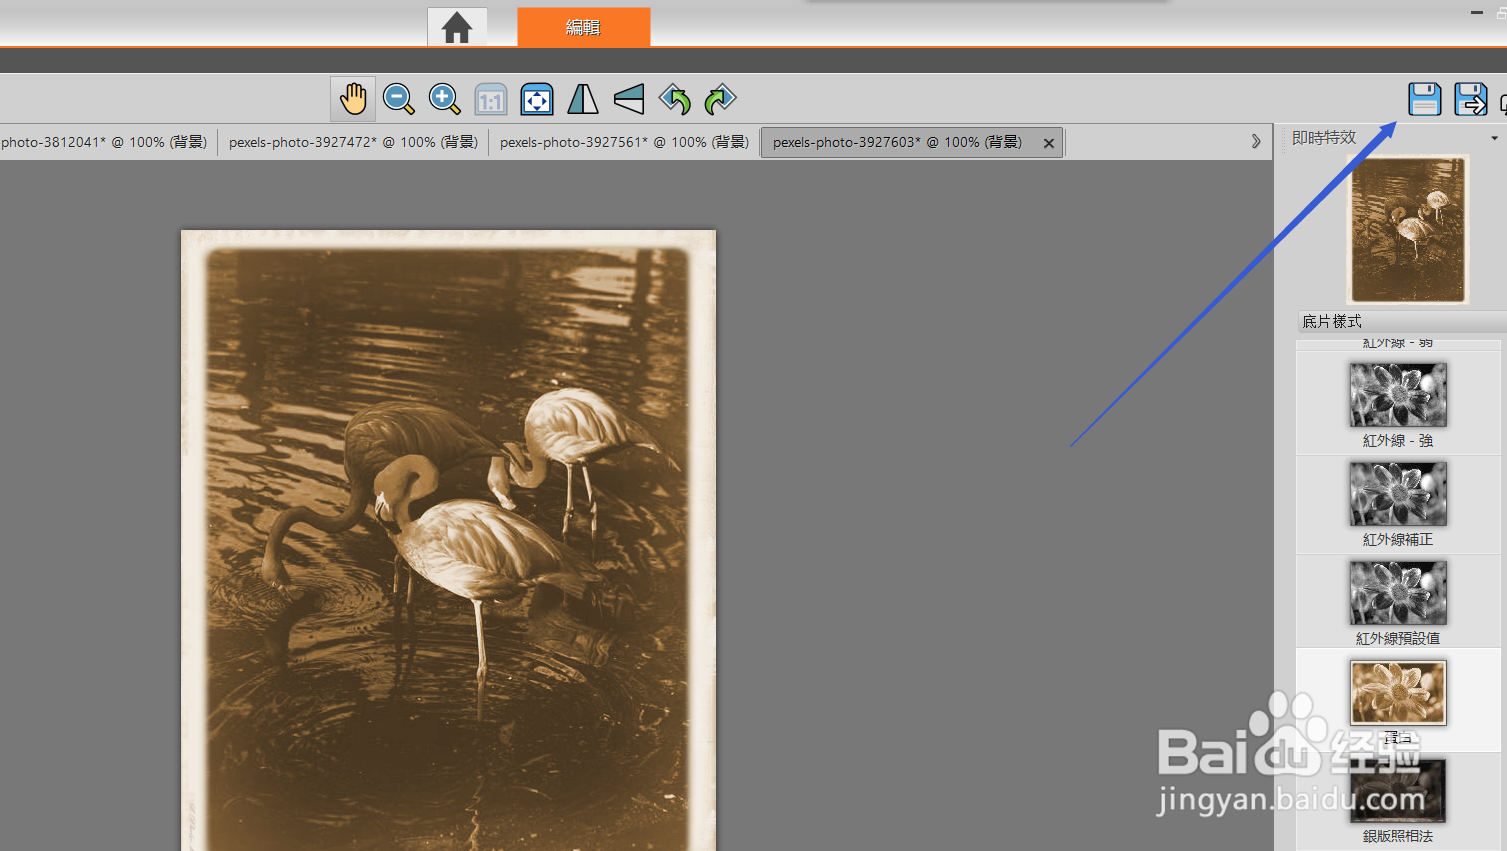This screenshot has width=1507, height=851.
Task: Click the instant effect preview thumbnail
Action: (x=1408, y=229)
